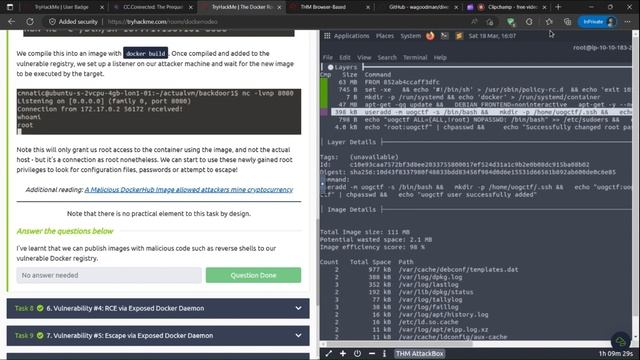Screen dimensions: 640x360
Task: Switch to the Clipchamp tab
Action: 512,7
